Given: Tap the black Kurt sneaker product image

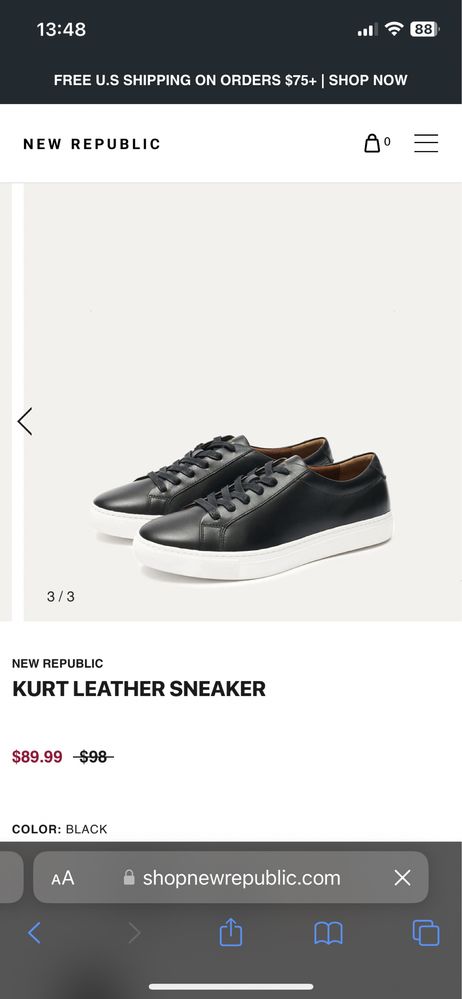Looking at the screenshot, I should click(x=242, y=507).
